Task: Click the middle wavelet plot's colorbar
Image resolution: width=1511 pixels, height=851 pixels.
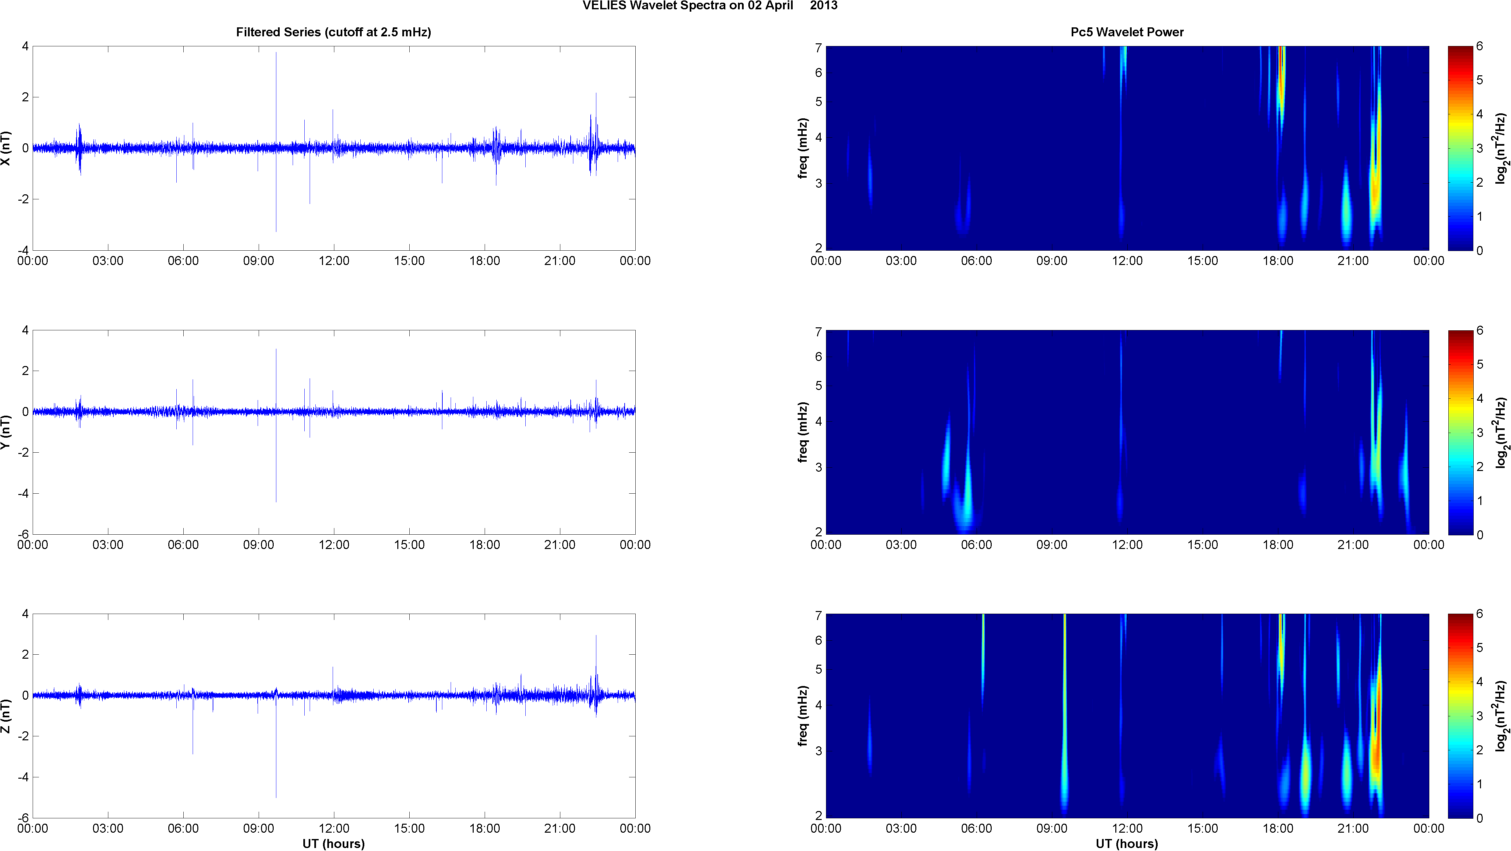Action: 1460,432
